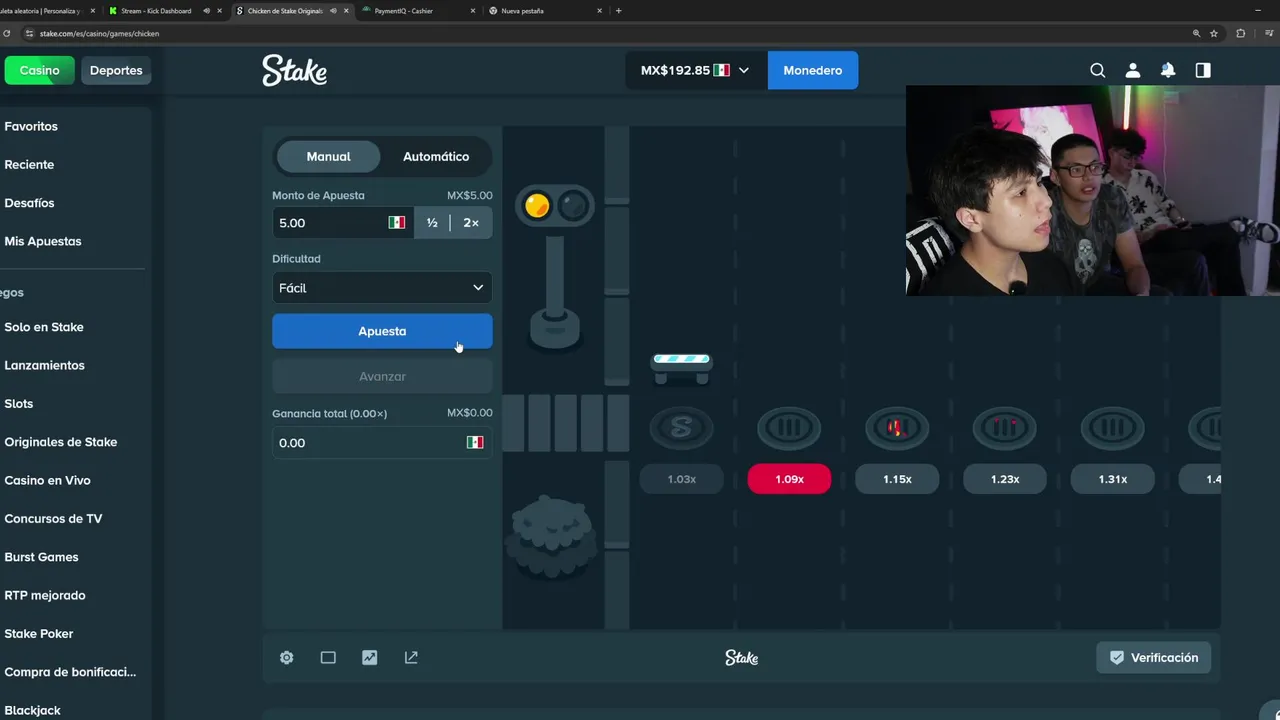Open Burst Games in the sidebar
Image resolution: width=1280 pixels, height=720 pixels.
coord(41,557)
